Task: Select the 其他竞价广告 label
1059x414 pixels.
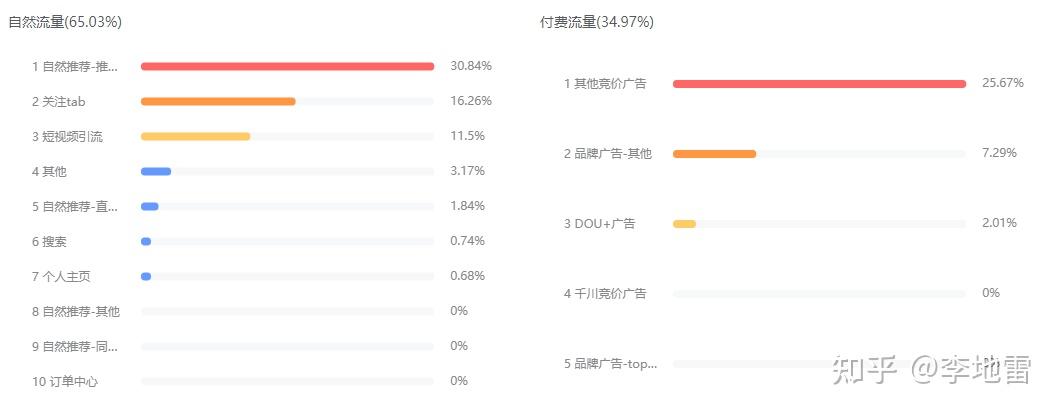Action: pos(604,84)
